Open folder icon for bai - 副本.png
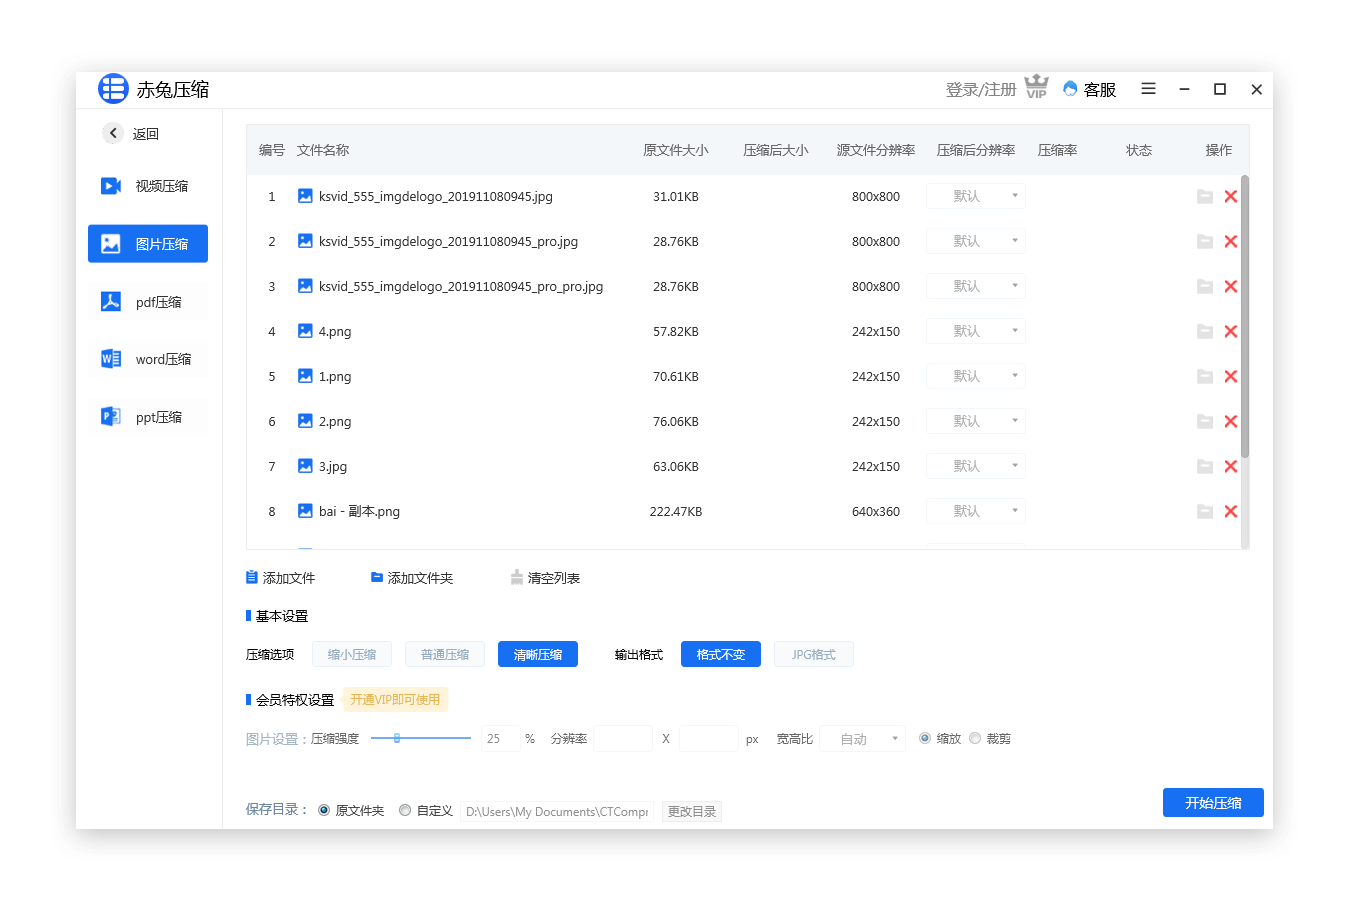Viewport: 1350px width, 900px height. pyautogui.click(x=1205, y=512)
